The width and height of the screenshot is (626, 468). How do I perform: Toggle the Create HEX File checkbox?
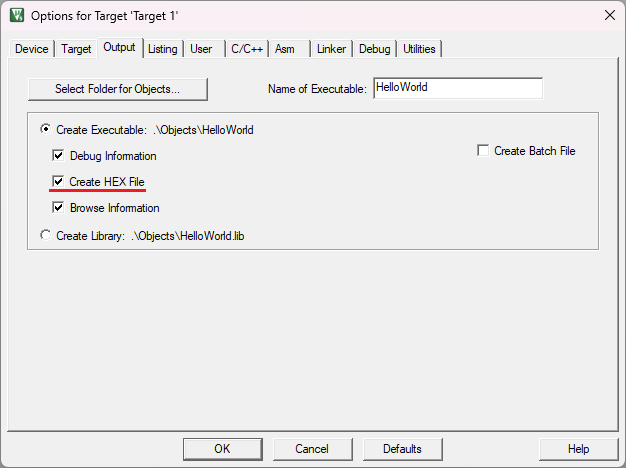click(x=58, y=182)
